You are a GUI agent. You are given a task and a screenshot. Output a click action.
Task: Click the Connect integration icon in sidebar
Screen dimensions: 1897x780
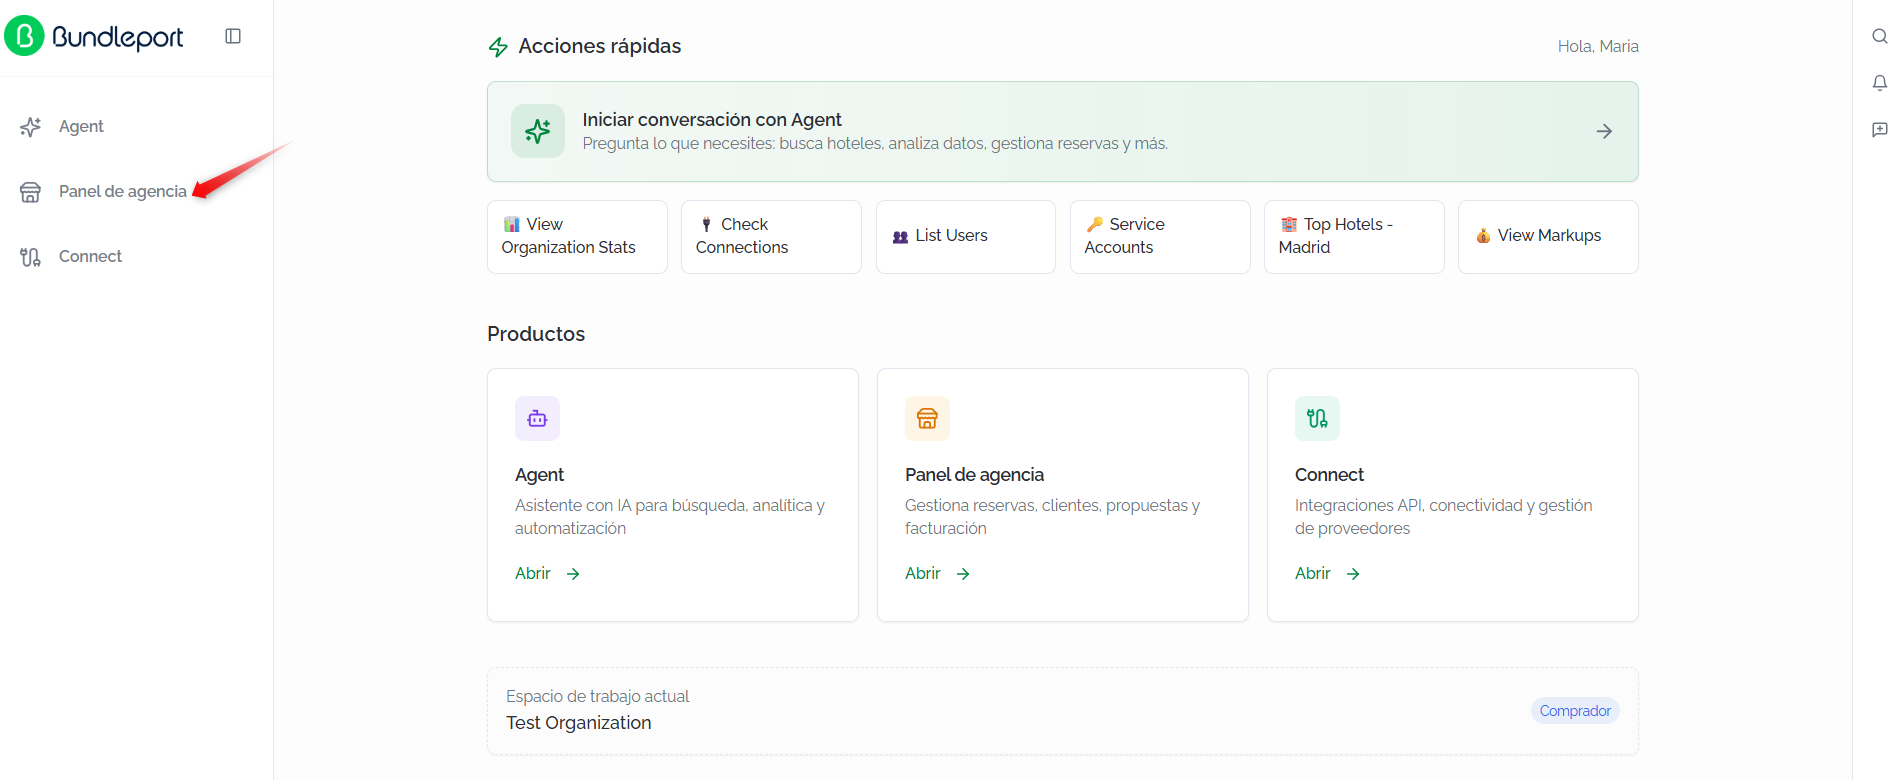31,257
